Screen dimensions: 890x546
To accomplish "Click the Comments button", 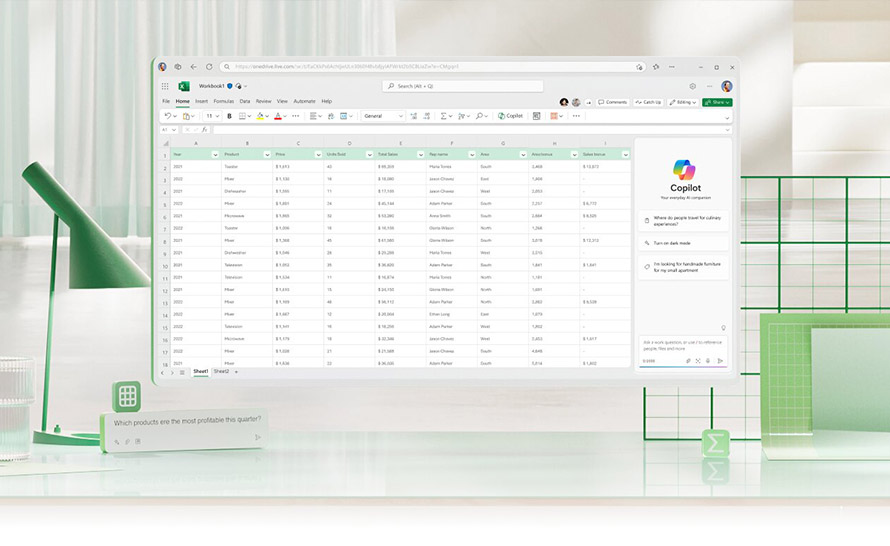I will 613,102.
